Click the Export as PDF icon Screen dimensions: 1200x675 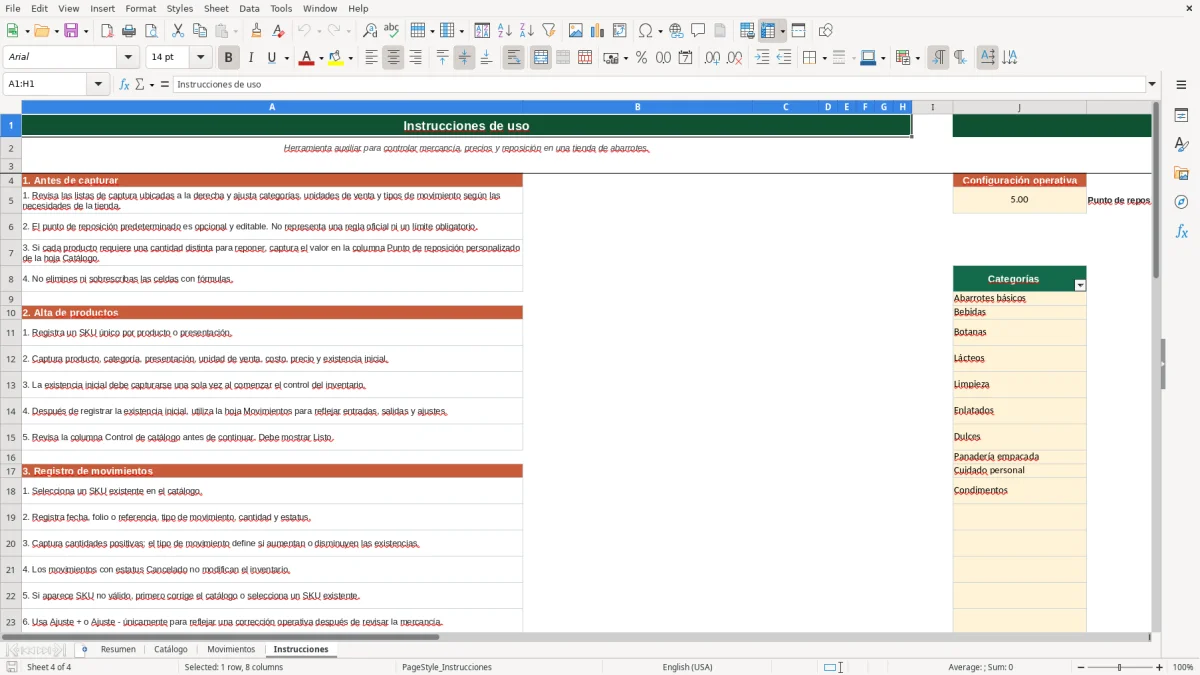click(107, 31)
